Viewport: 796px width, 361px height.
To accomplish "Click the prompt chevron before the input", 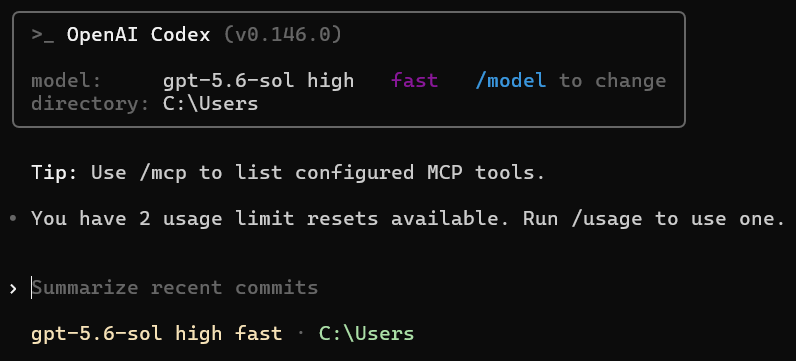I will (x=13, y=289).
